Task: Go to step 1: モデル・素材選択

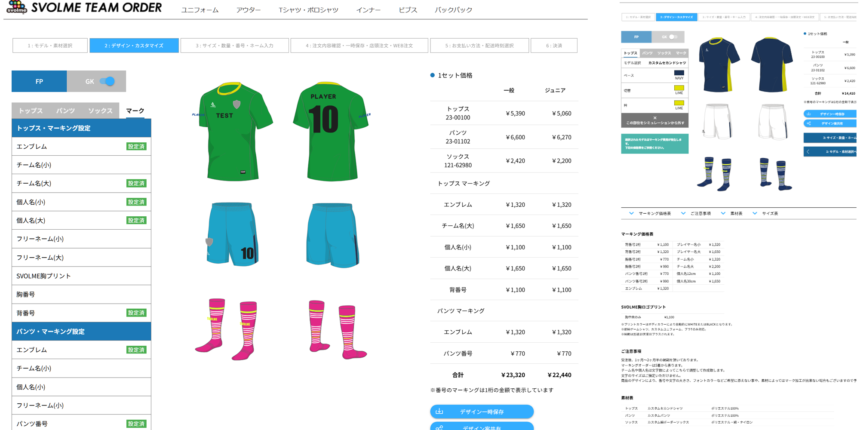Action: point(50,46)
